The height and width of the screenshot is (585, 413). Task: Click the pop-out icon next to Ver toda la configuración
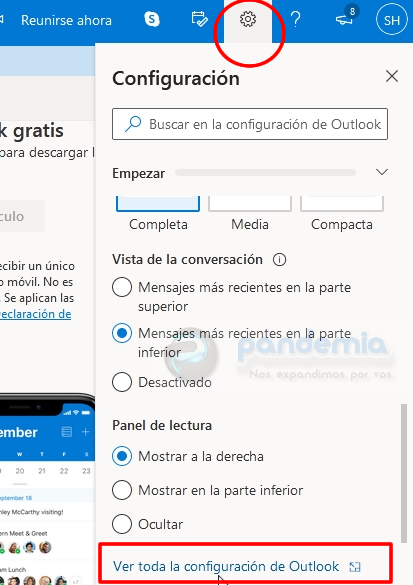click(355, 567)
